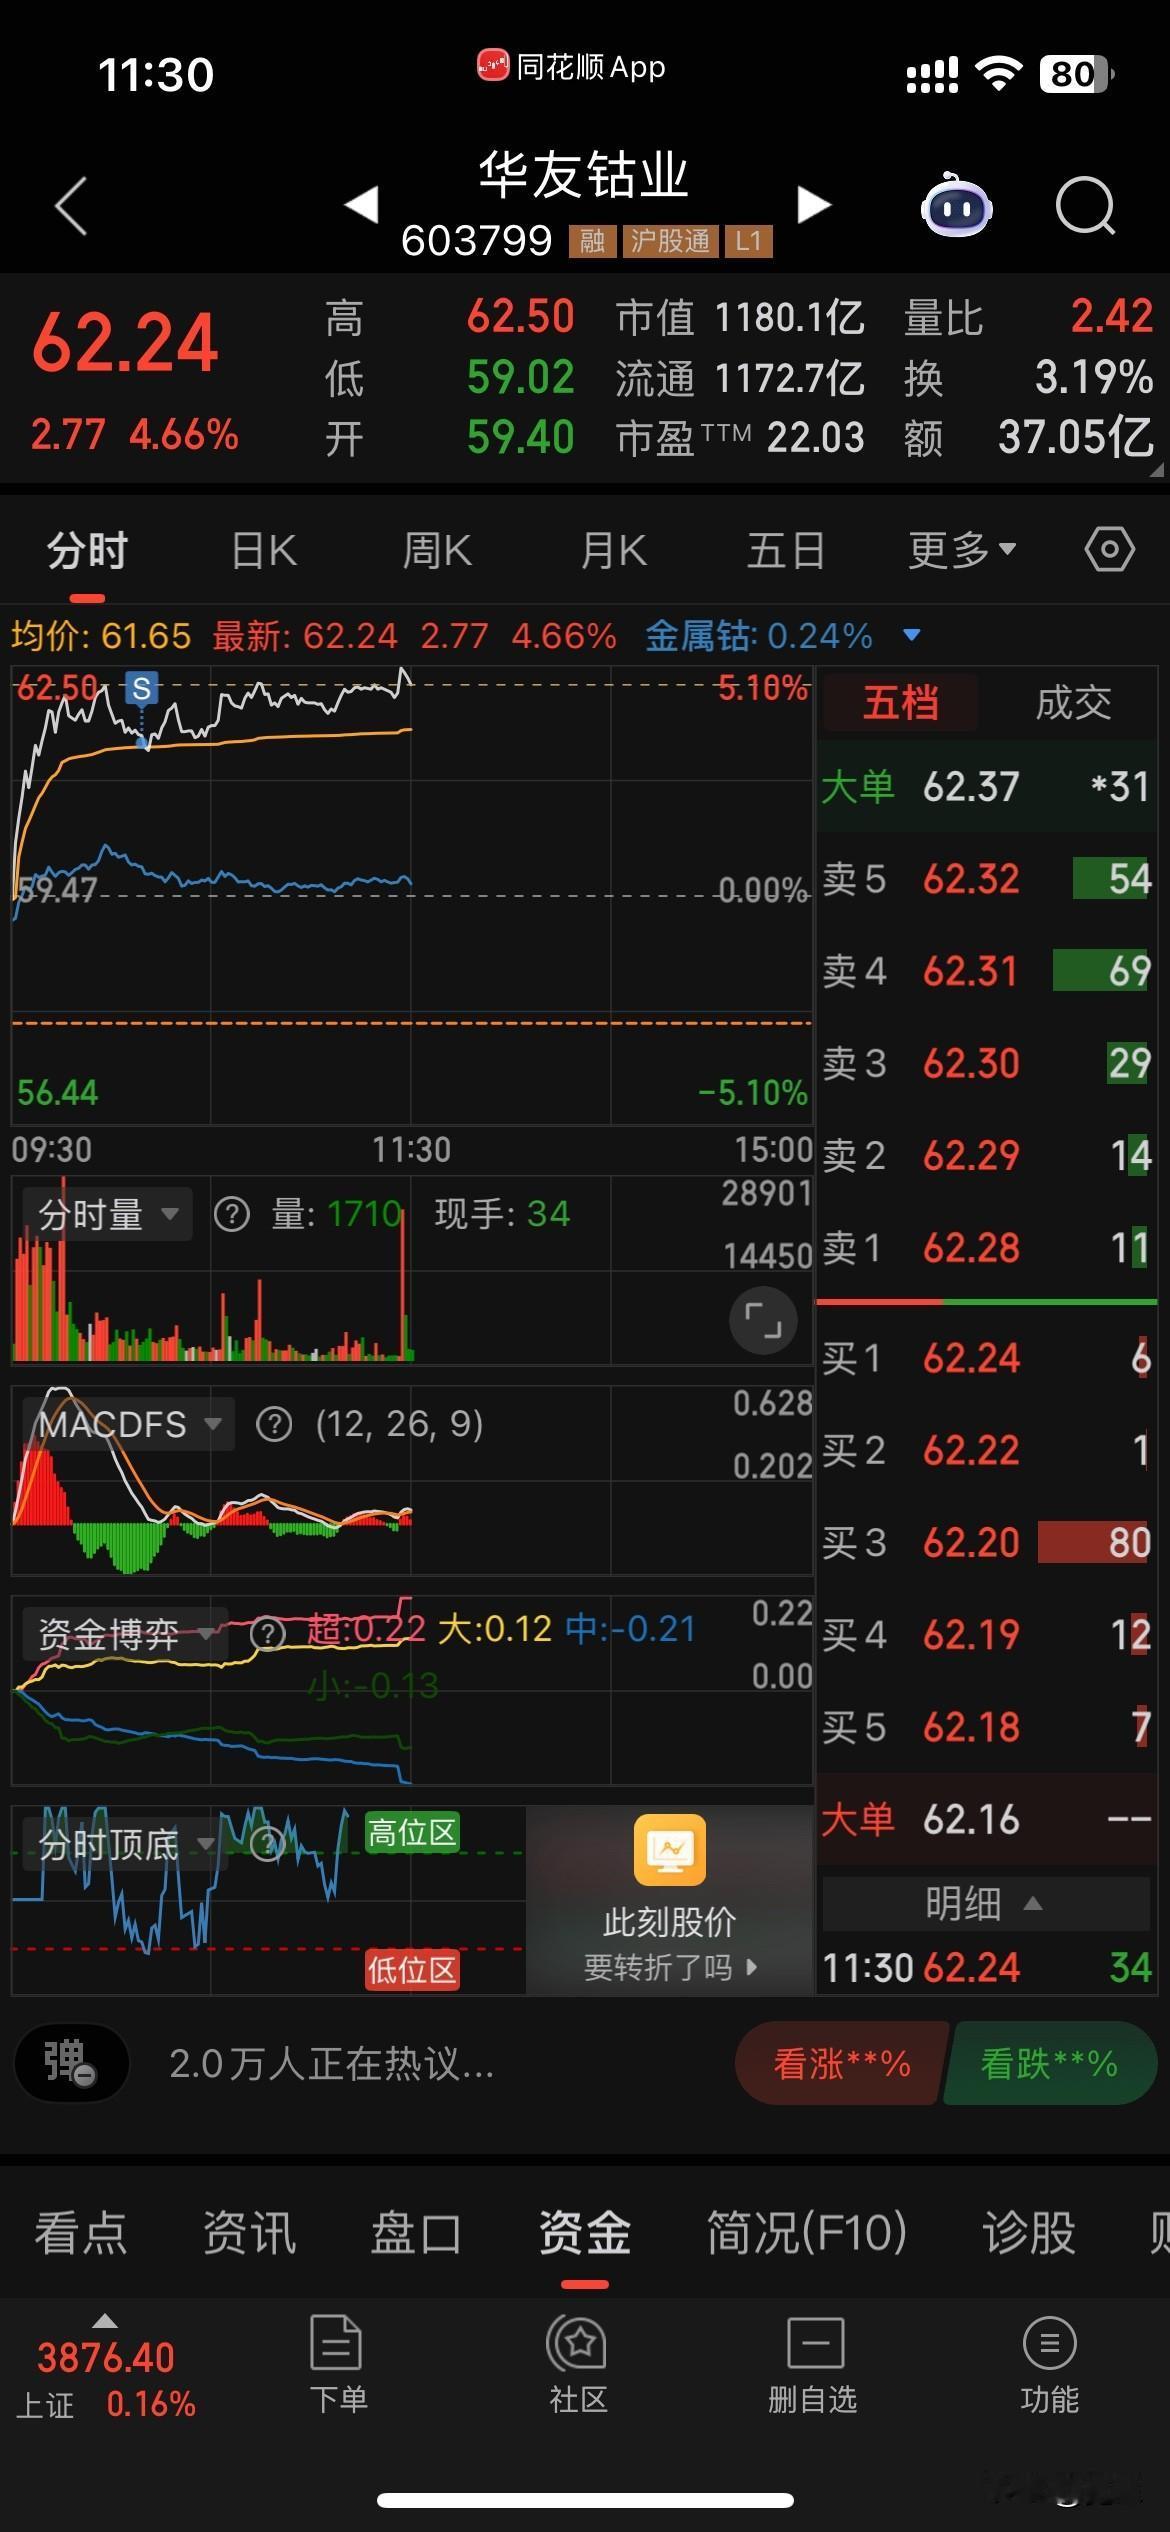This screenshot has height=2532, width=1170.
Task: Open help icon next to 分时顶底
Action: [267, 1843]
